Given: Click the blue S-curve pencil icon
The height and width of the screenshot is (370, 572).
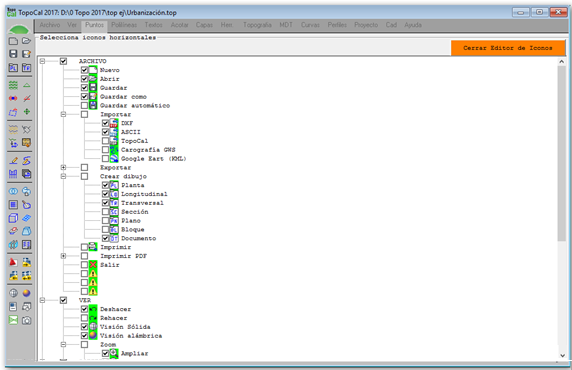Looking at the screenshot, I should [27, 161].
